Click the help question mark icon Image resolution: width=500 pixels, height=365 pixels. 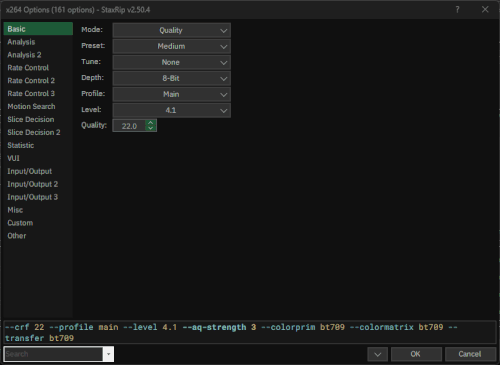[x=457, y=10]
